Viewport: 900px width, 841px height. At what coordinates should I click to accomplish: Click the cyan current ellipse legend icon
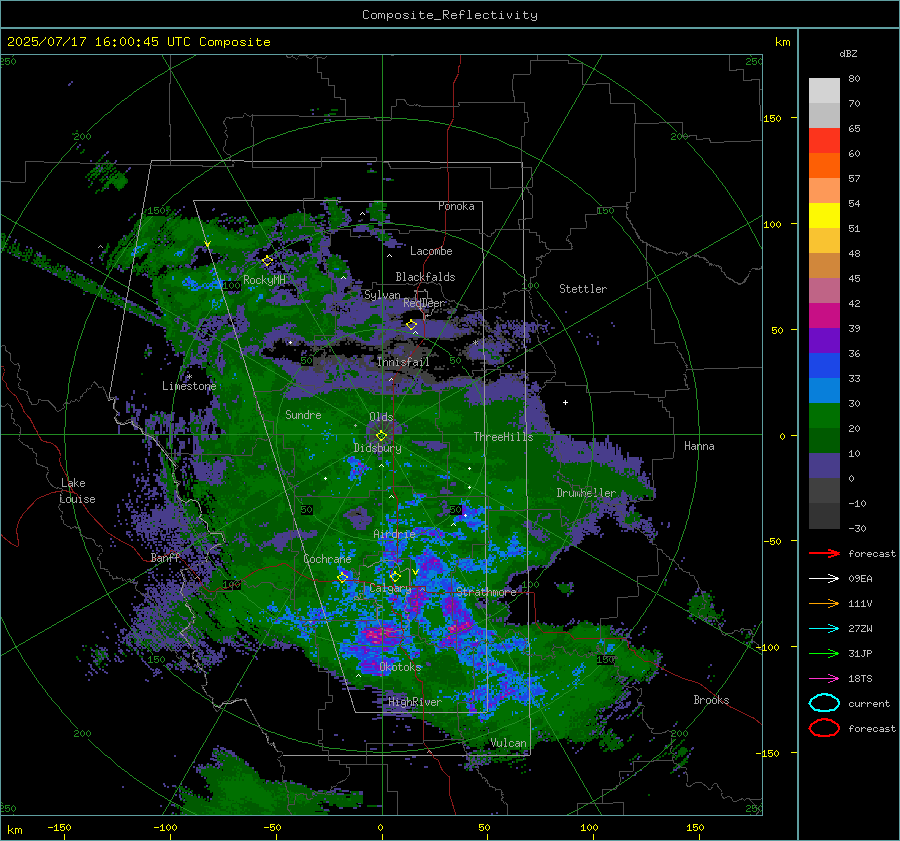(x=824, y=703)
